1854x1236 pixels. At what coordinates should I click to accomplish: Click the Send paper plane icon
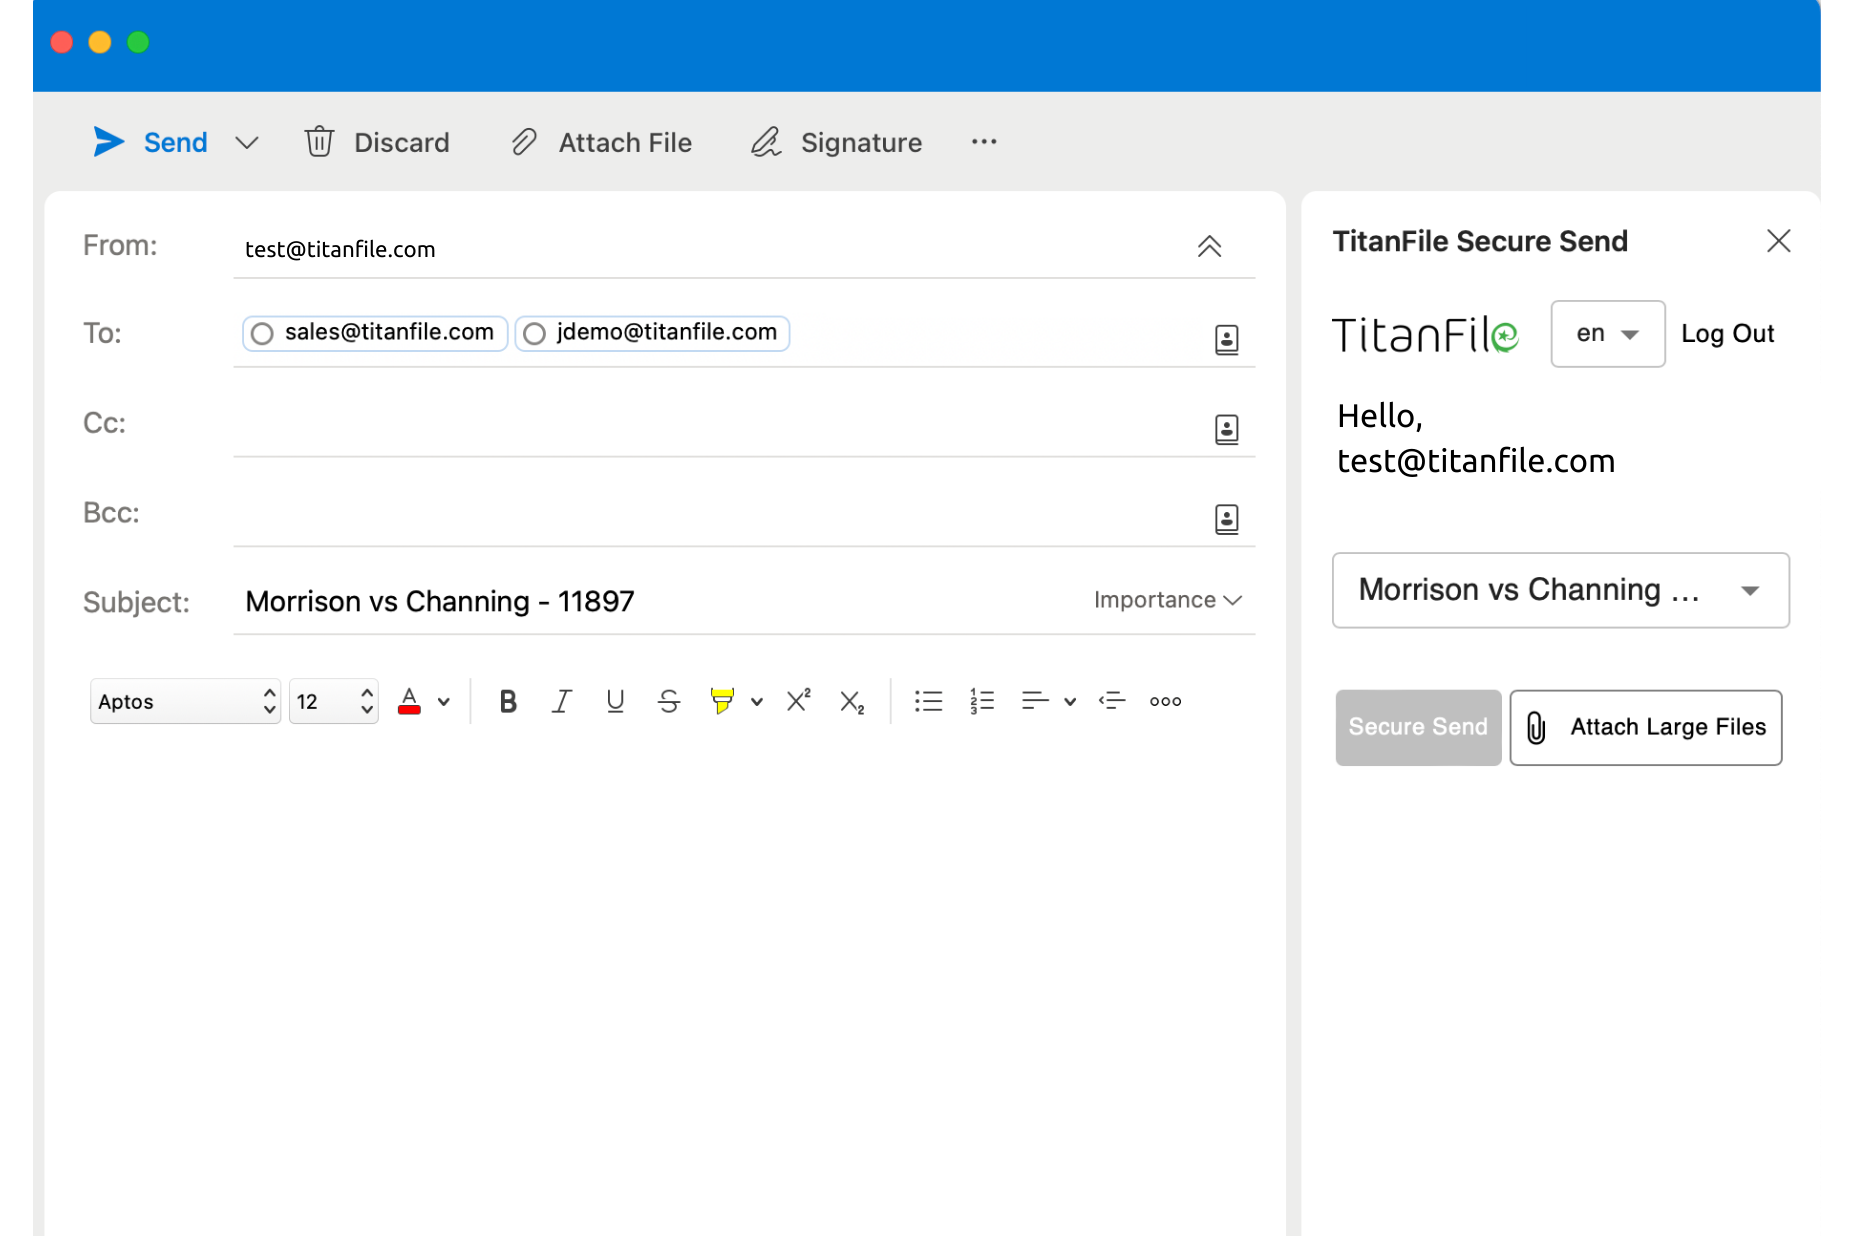[x=108, y=142]
